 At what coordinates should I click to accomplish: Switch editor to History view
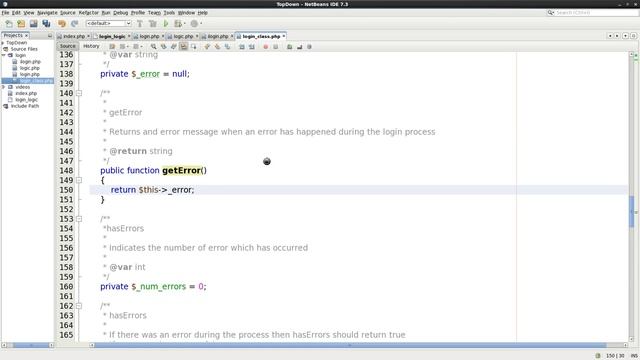91,46
